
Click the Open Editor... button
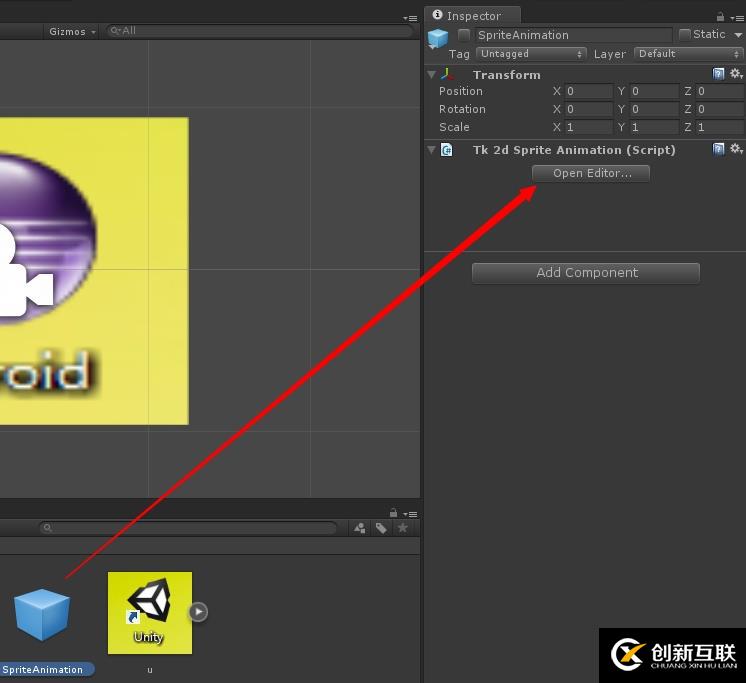[x=590, y=174]
